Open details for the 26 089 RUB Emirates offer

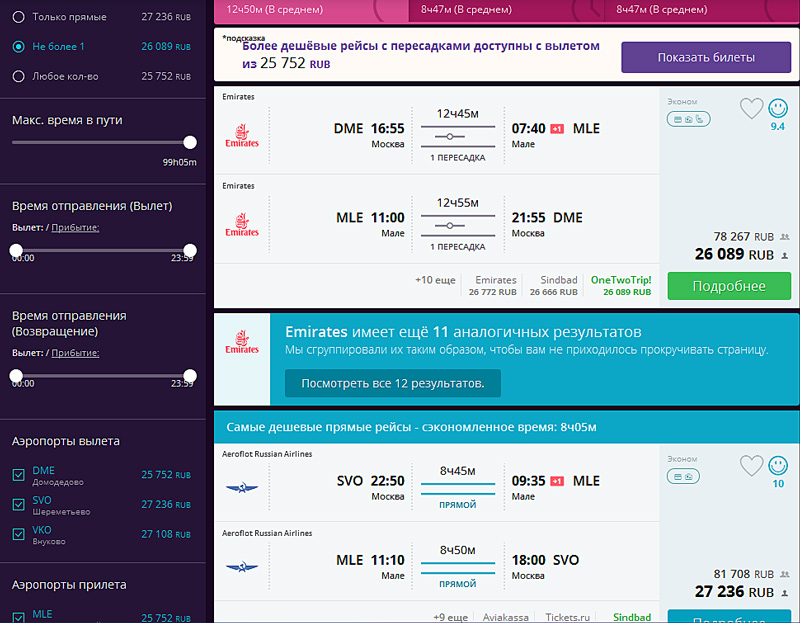tap(729, 286)
